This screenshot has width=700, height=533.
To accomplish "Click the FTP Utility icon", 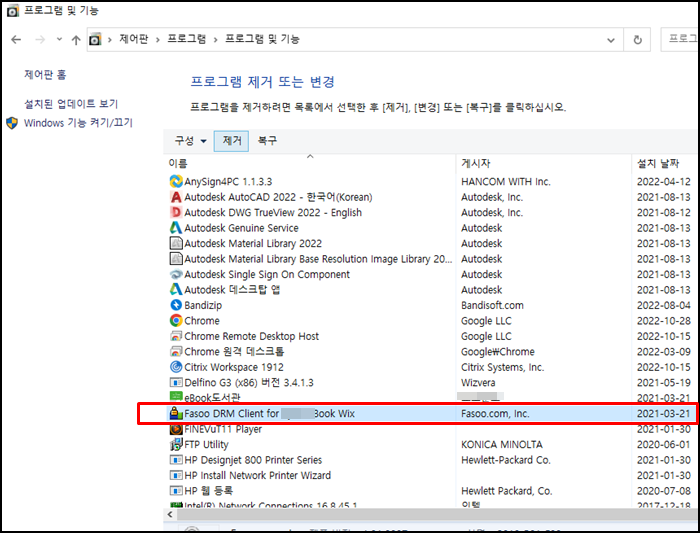I will point(176,445).
